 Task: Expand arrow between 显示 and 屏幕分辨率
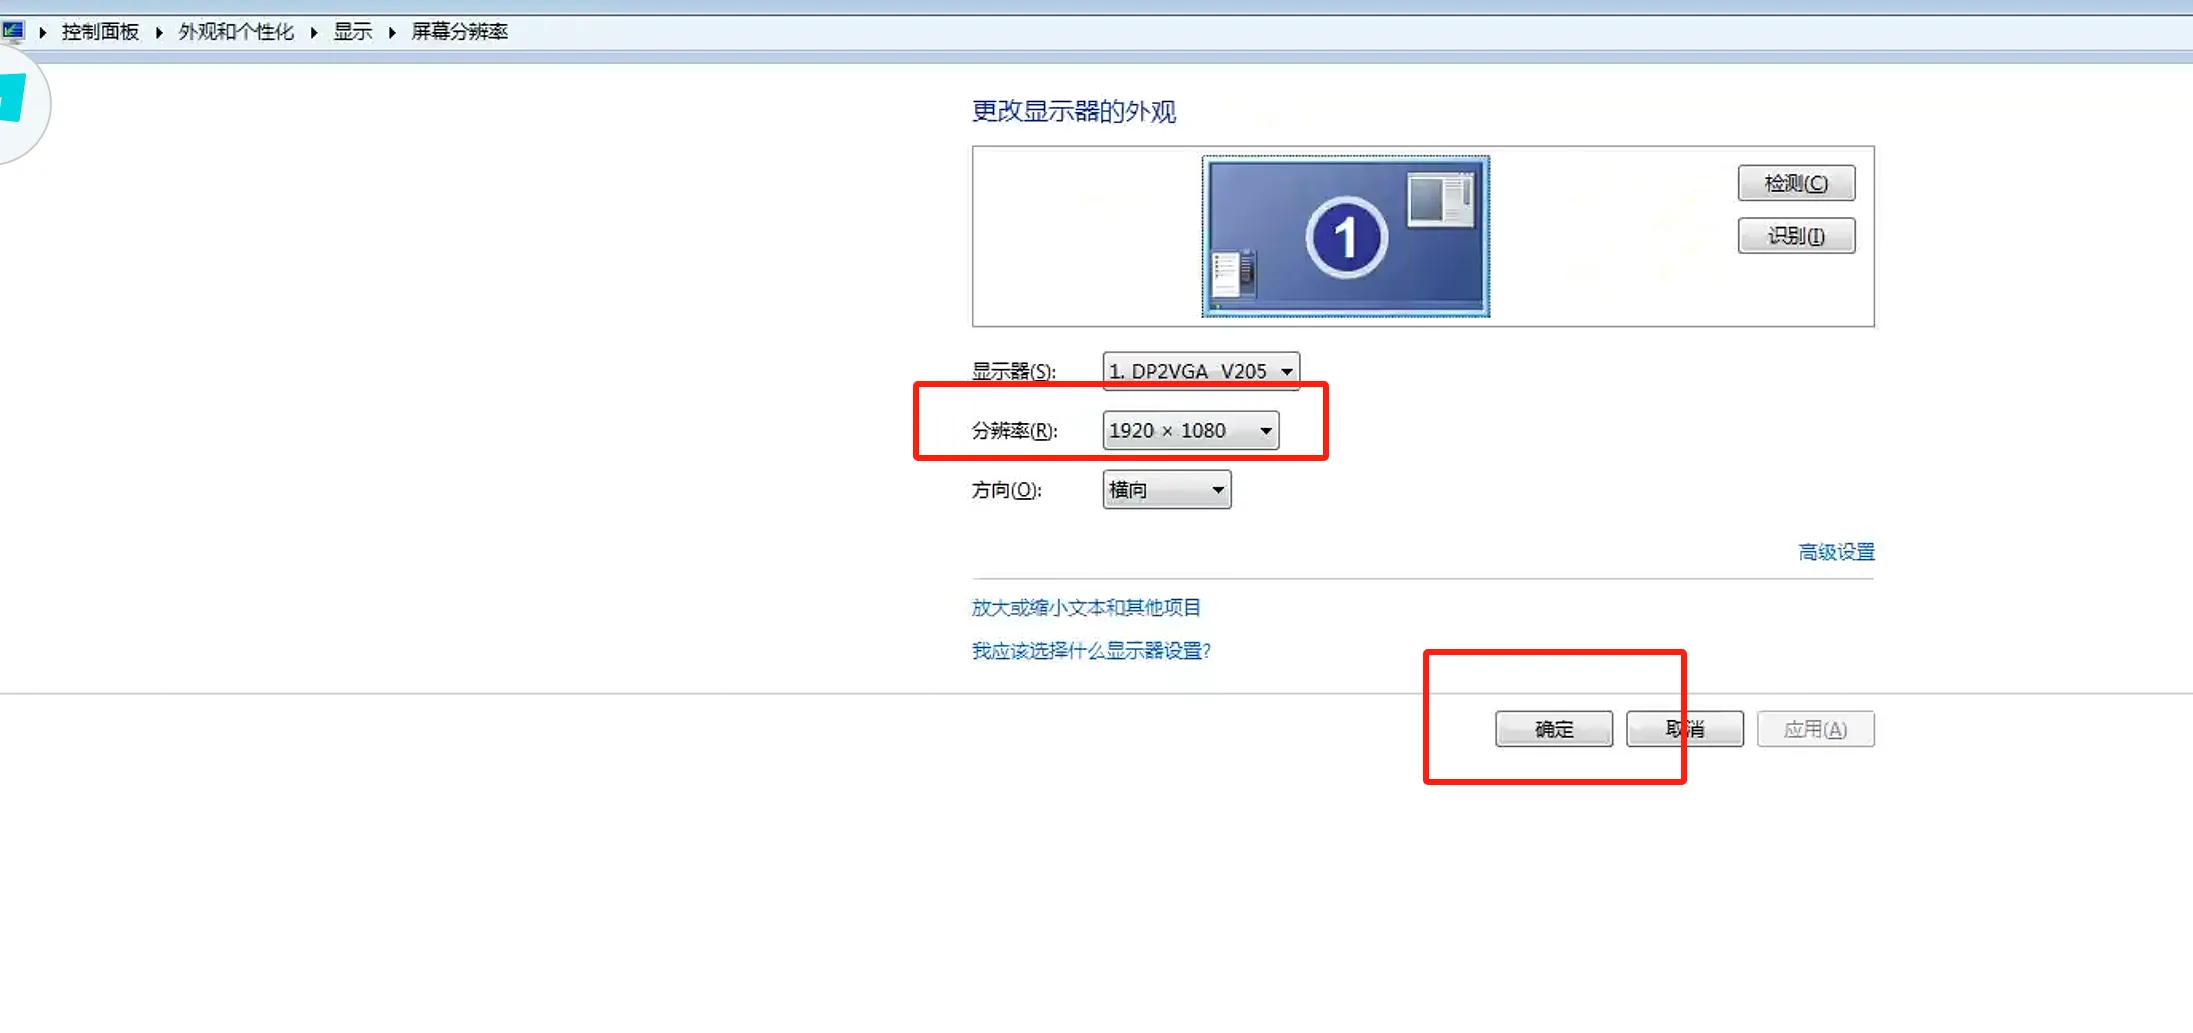pos(392,32)
